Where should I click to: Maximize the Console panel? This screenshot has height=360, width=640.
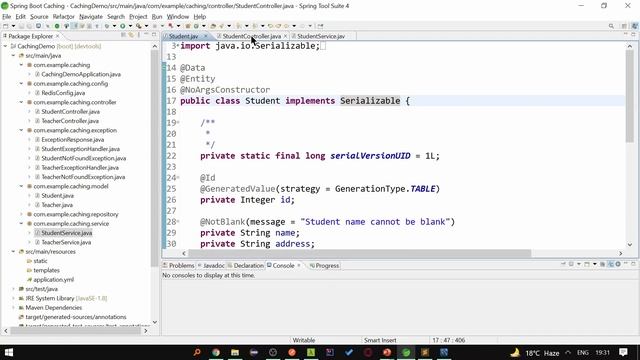coord(633,264)
